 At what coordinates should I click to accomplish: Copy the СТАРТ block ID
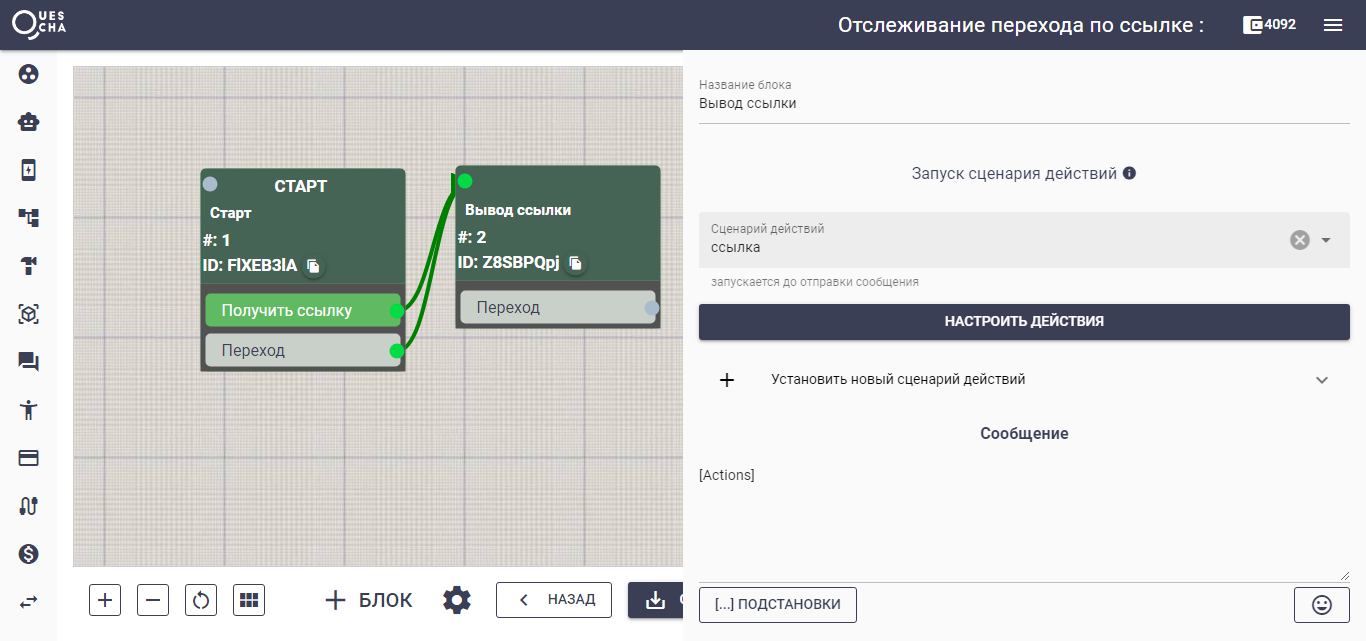(x=311, y=266)
